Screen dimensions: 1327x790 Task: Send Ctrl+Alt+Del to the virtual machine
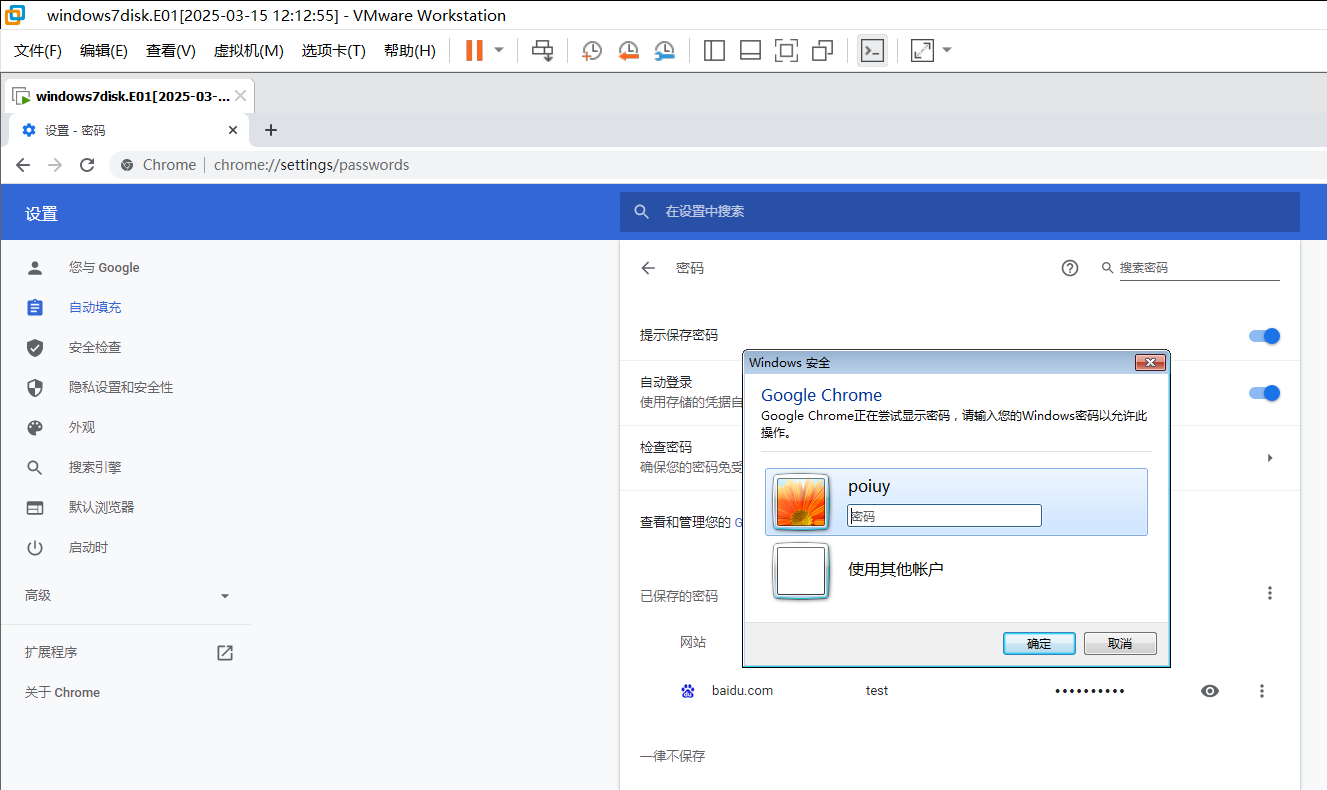point(542,50)
